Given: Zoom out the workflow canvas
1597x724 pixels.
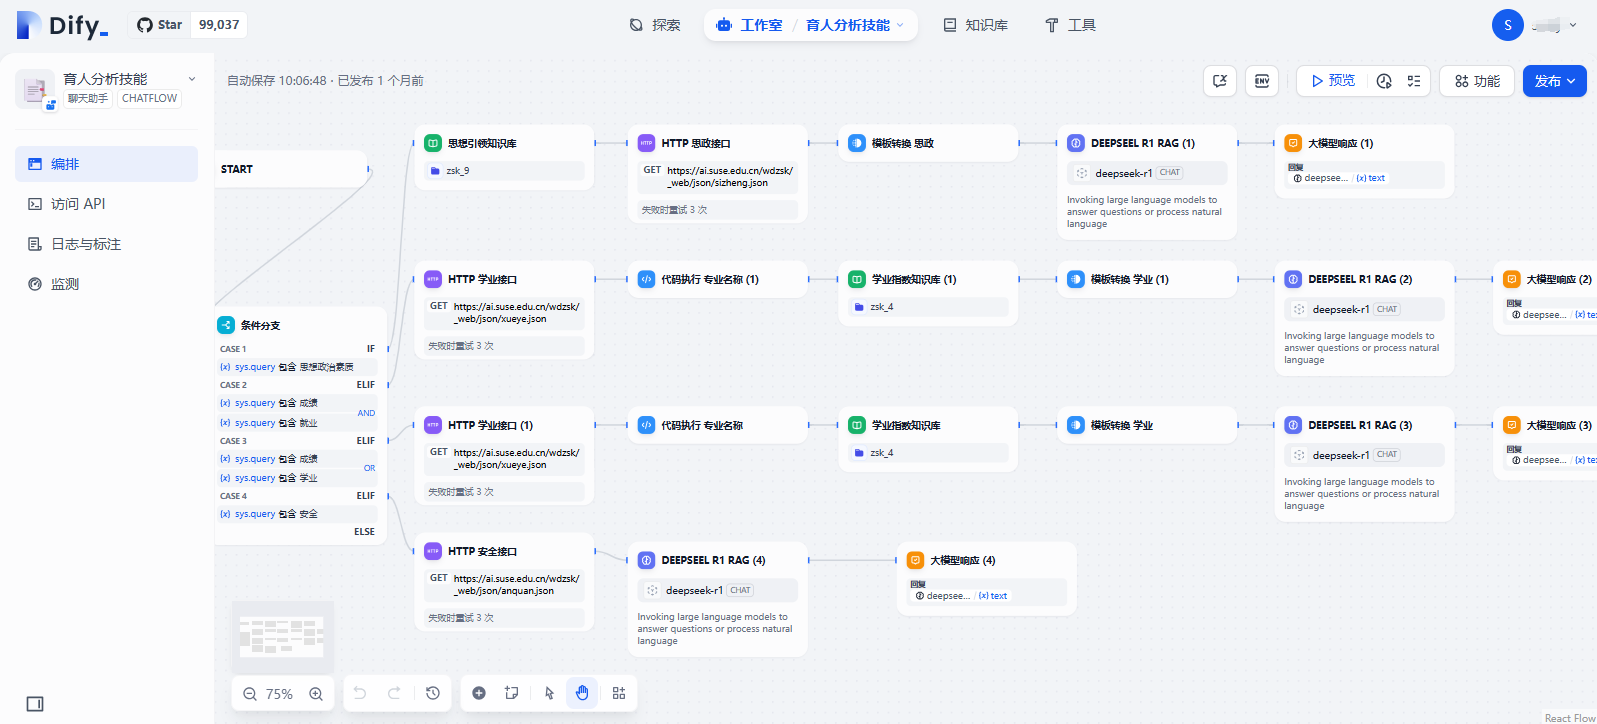Looking at the screenshot, I should point(250,694).
